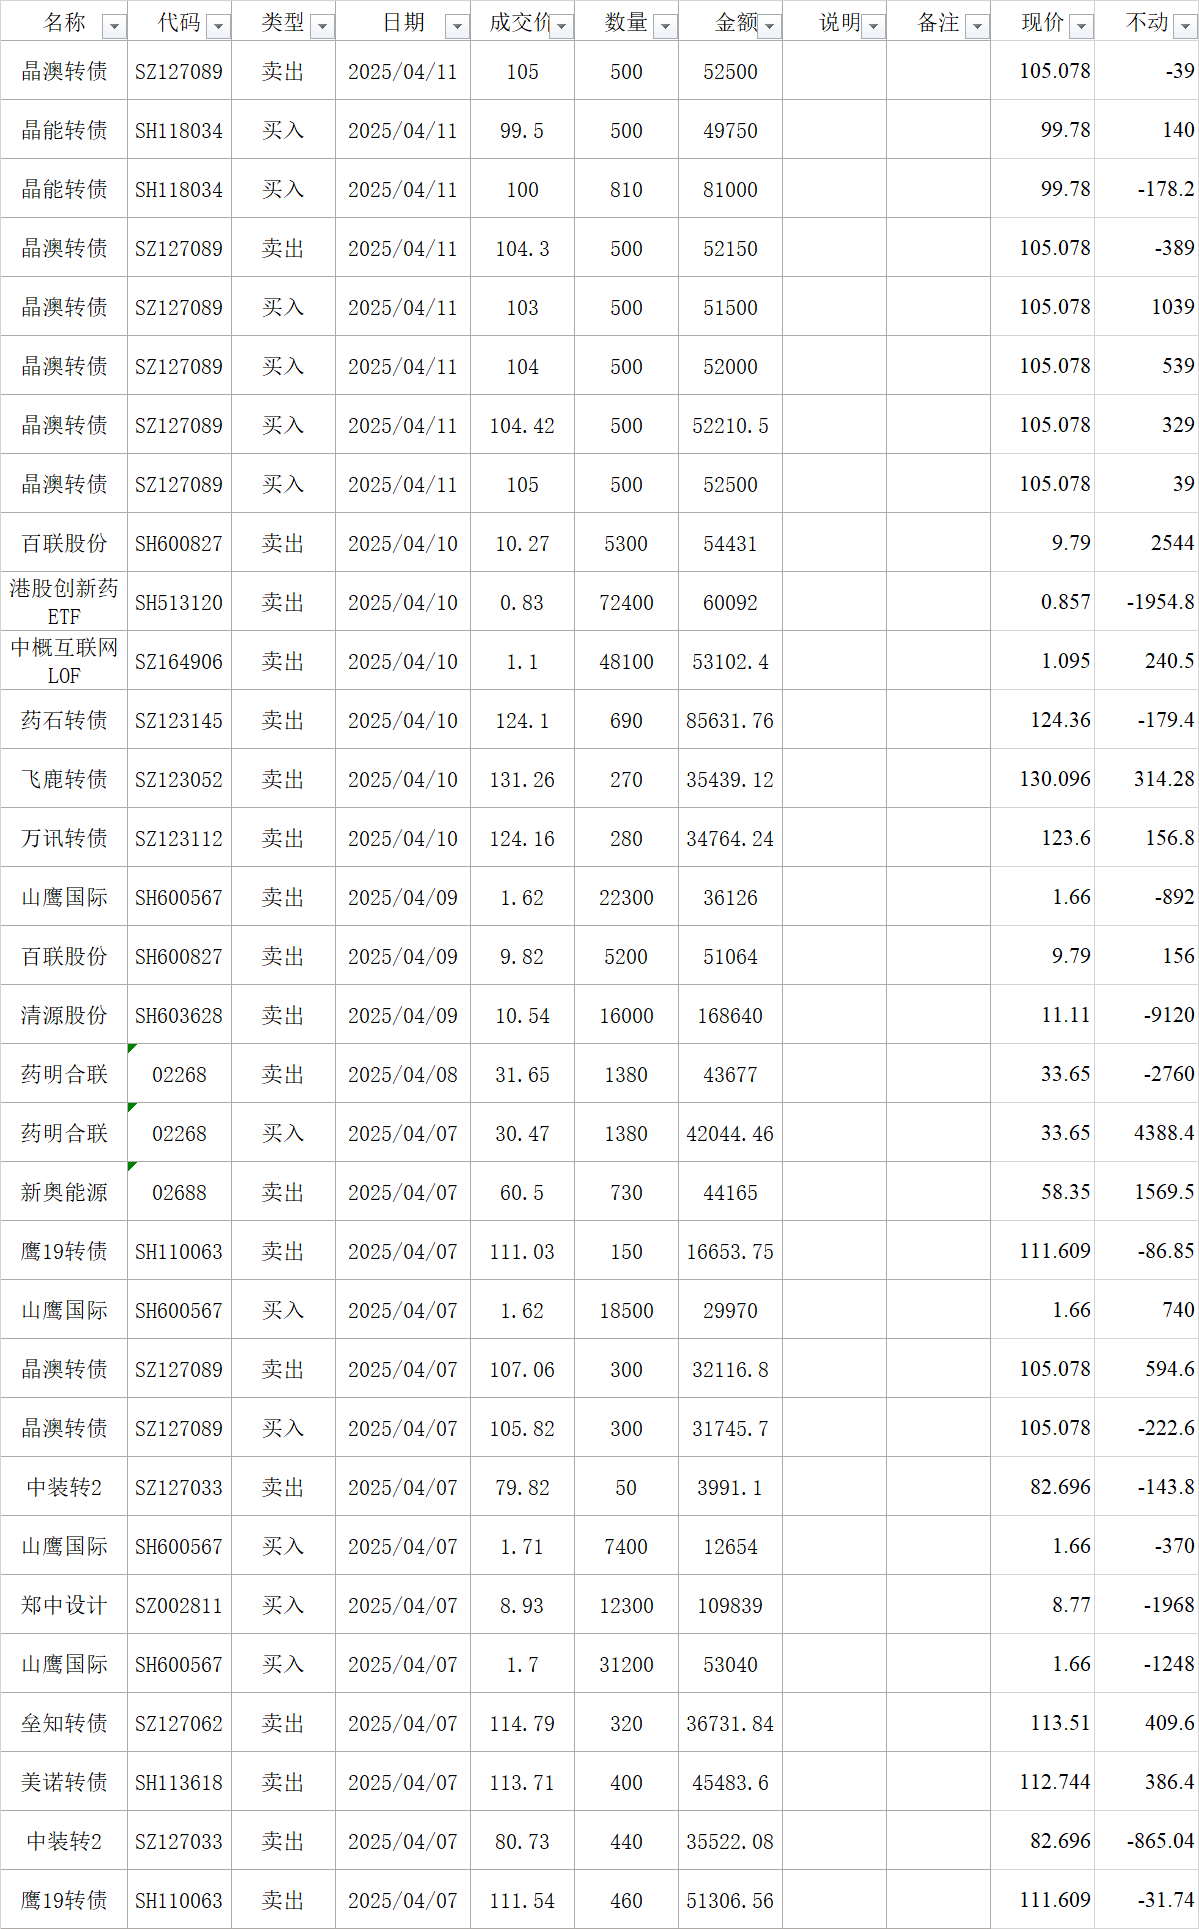Screen dimensions: 1199x1929
Task: Select the 垒知转债 name cell
Action: (64, 1723)
